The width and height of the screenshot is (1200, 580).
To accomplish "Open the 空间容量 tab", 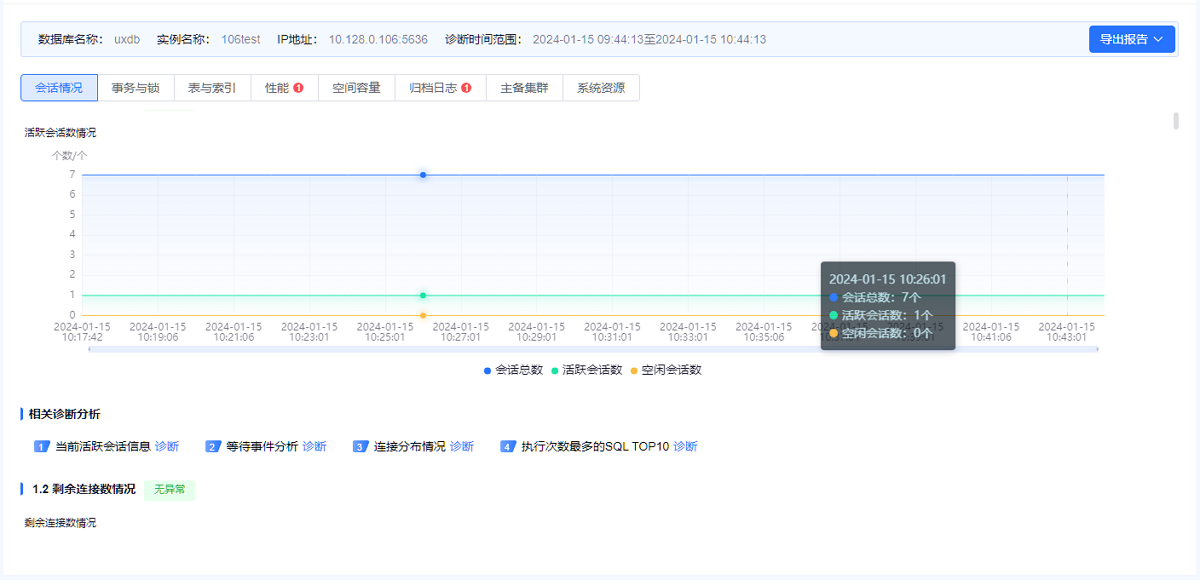I will [357, 88].
